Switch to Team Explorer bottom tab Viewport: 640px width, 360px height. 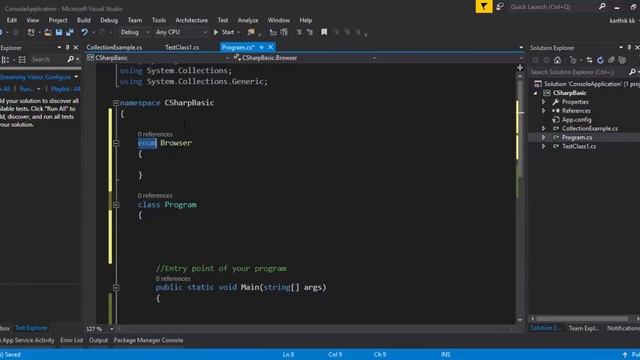pos(584,329)
